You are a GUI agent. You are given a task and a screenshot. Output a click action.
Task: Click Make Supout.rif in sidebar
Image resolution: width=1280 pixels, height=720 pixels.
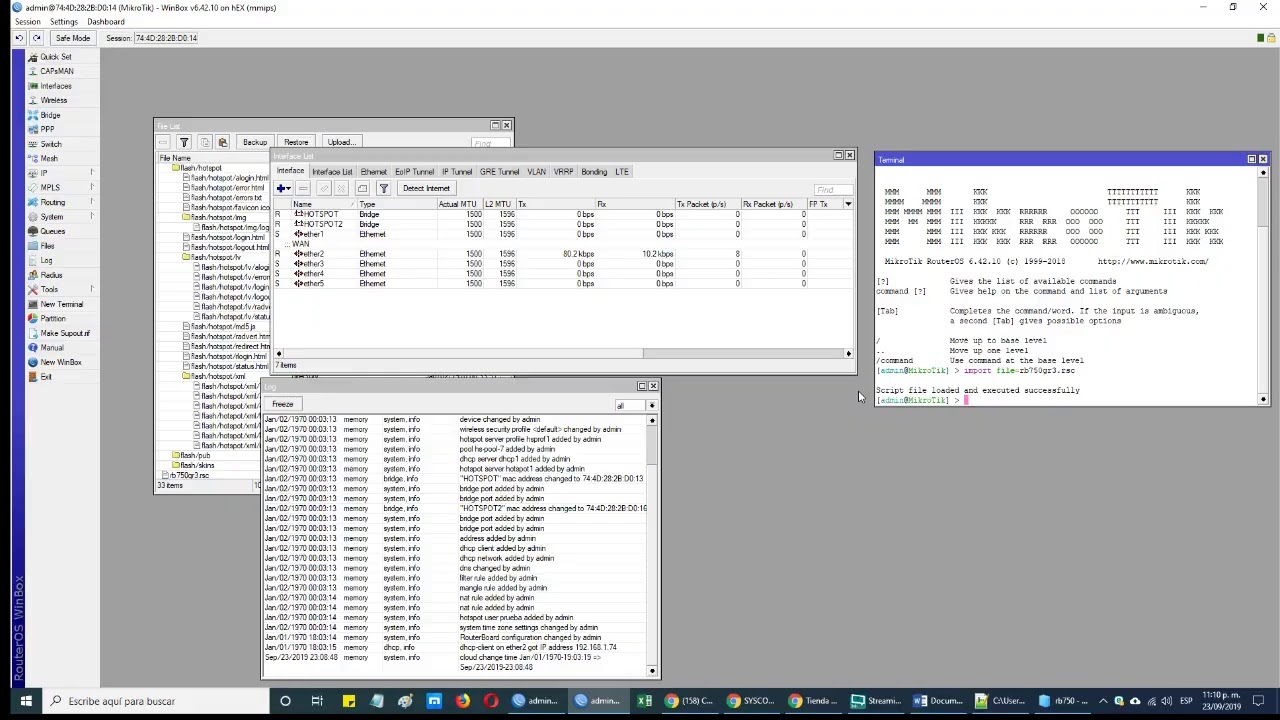pos(64,333)
